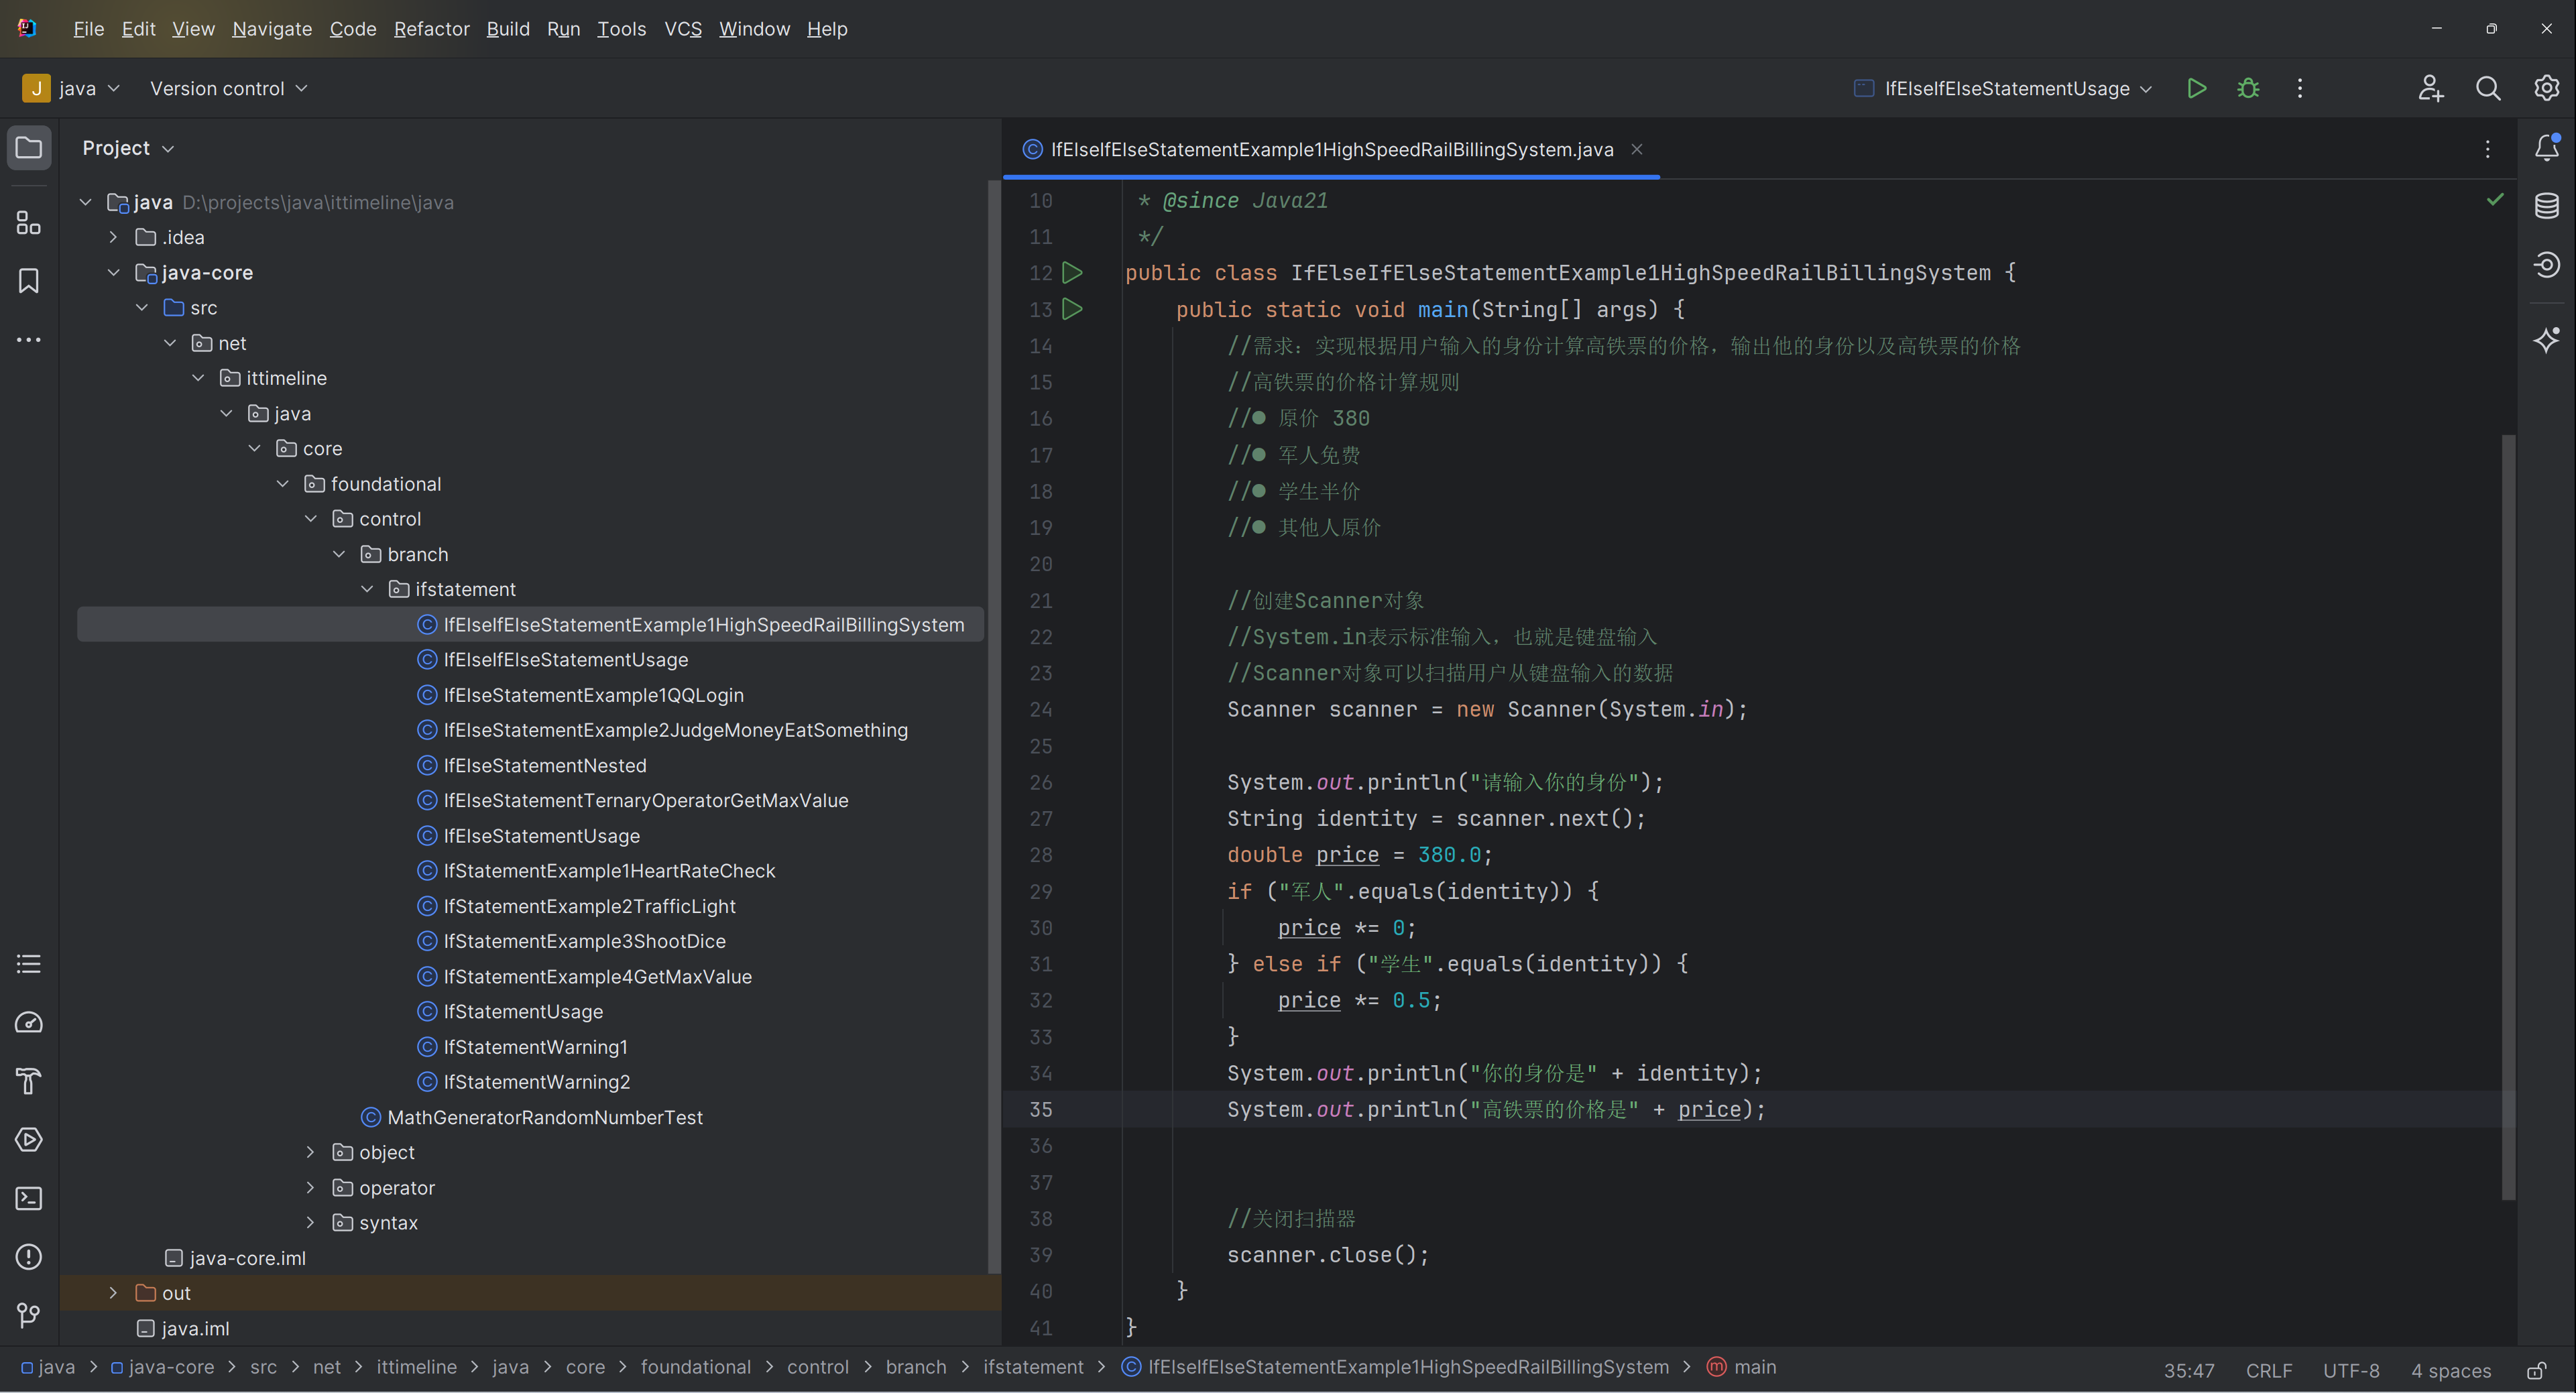Open Code With Me icon
The image size is (2576, 1393).
(2430, 88)
